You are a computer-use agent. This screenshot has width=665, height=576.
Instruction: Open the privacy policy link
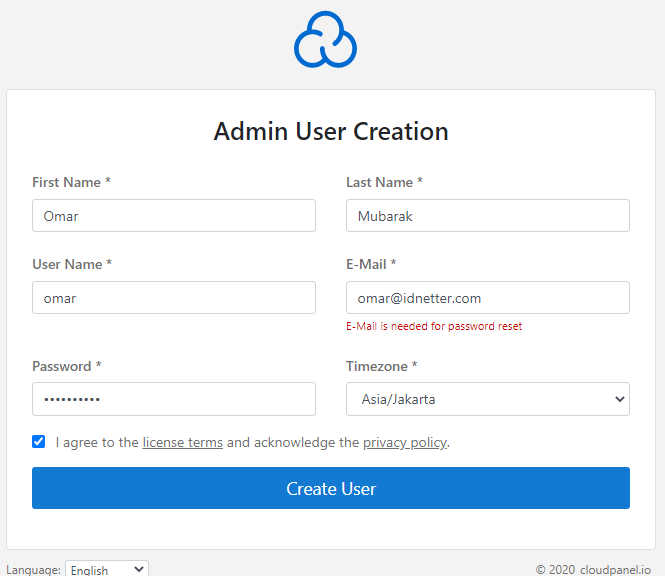[405, 442]
